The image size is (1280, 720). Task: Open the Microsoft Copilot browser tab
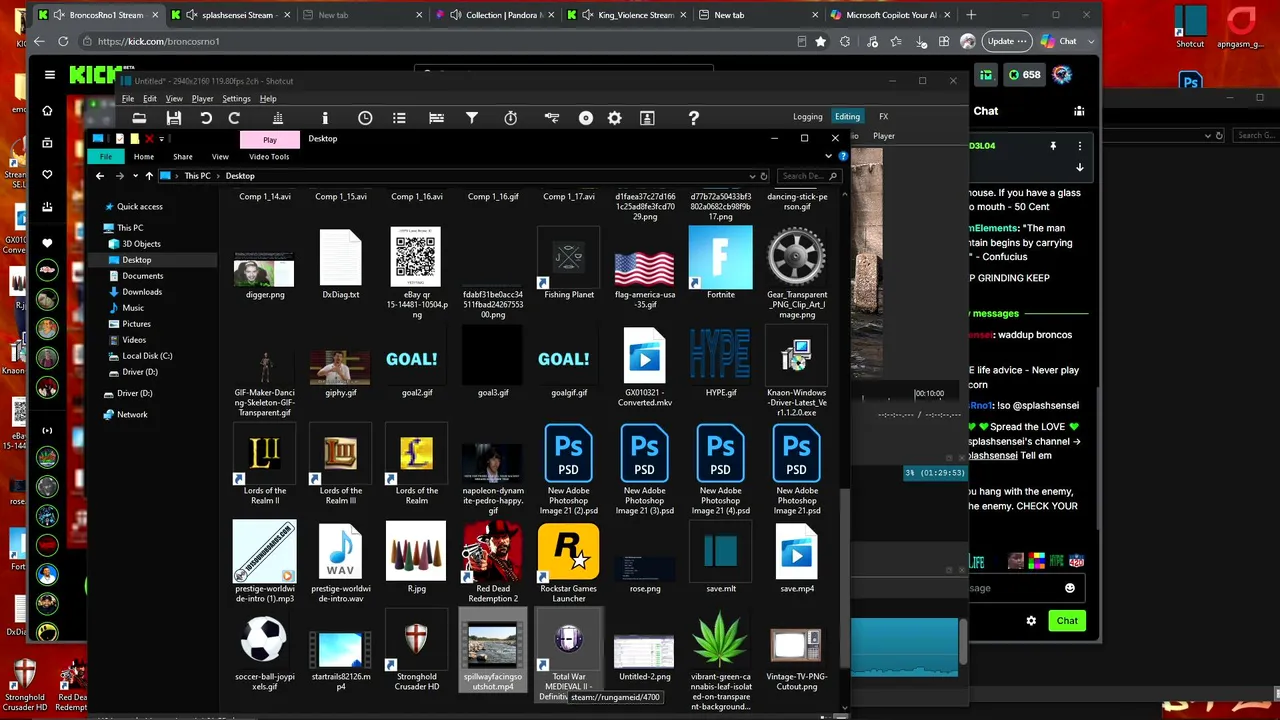(x=891, y=15)
